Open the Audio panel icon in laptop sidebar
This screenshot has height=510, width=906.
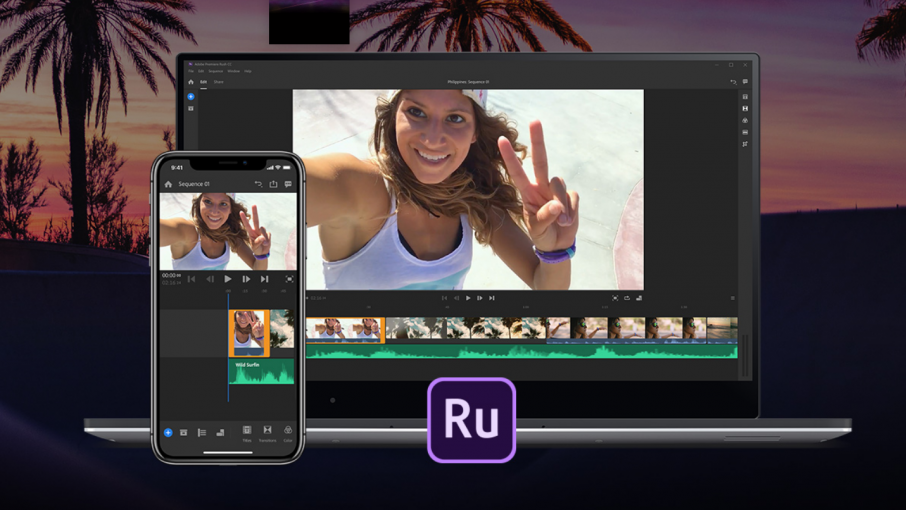pyautogui.click(x=745, y=132)
